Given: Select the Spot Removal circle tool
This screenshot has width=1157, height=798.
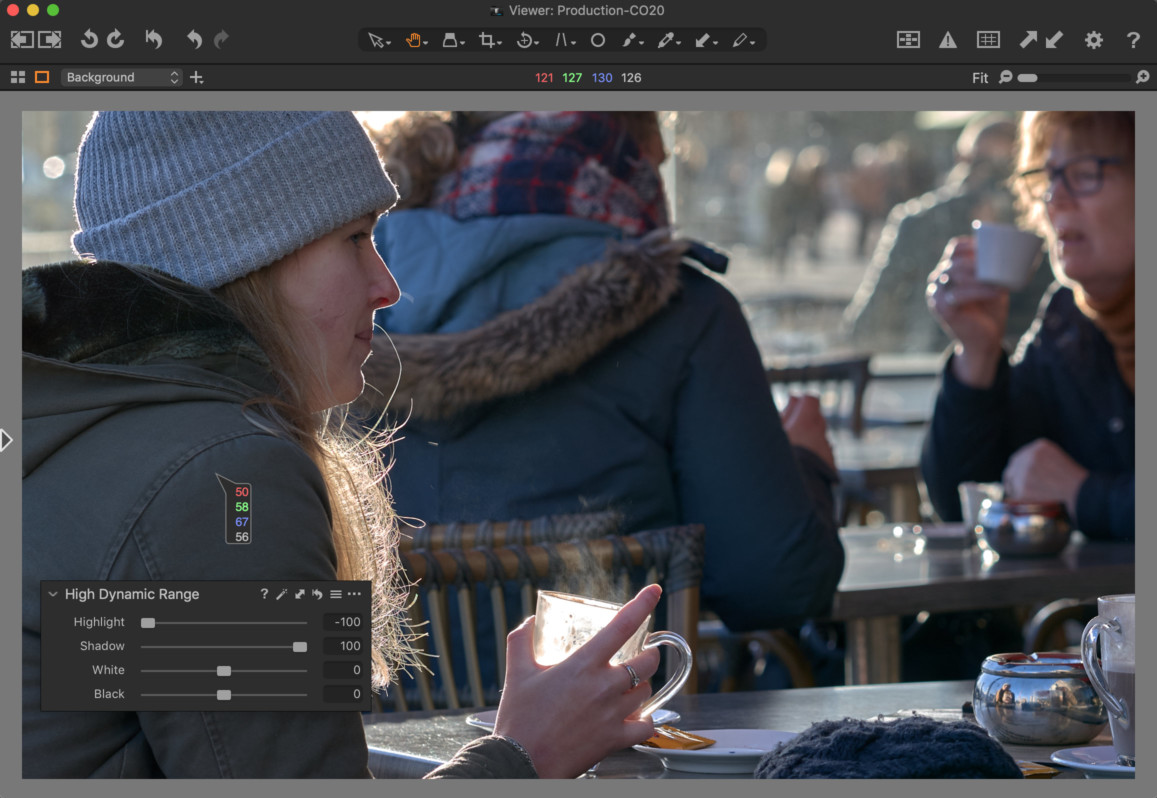Looking at the screenshot, I should [x=598, y=40].
